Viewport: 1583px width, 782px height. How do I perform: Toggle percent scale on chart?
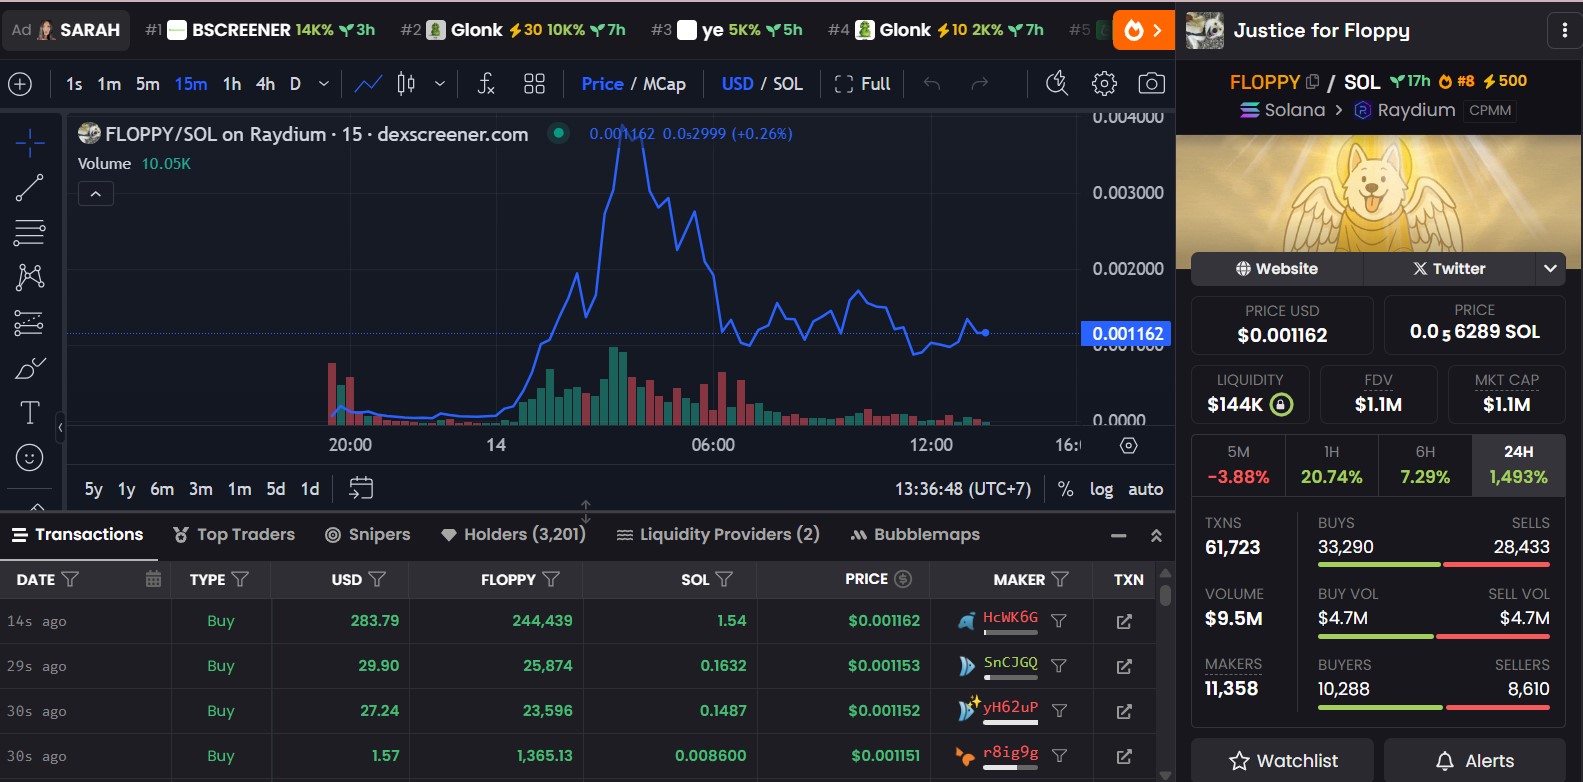(x=1066, y=489)
